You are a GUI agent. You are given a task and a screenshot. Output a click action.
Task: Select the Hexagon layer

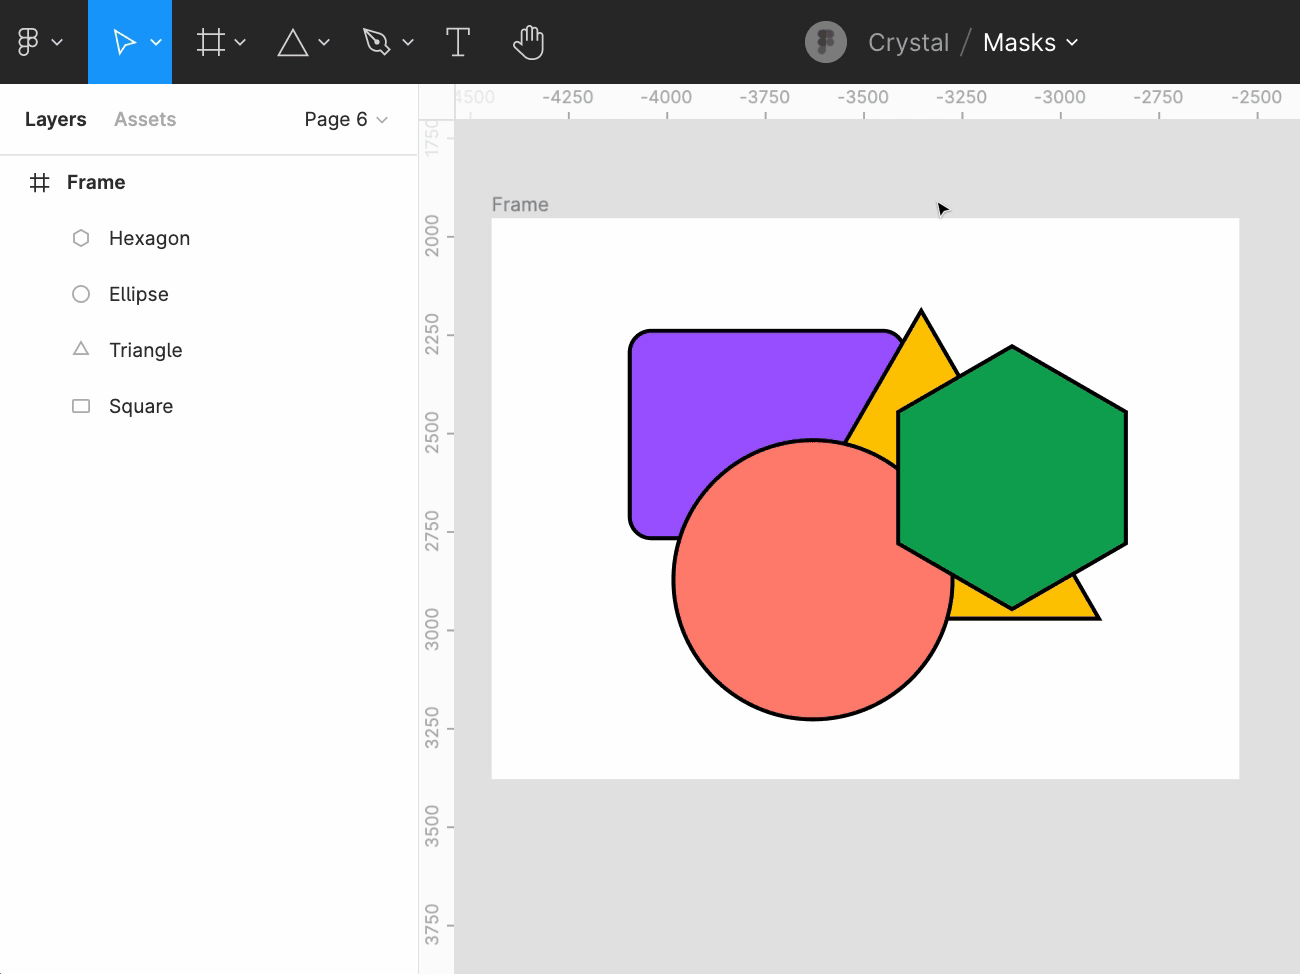click(x=149, y=238)
